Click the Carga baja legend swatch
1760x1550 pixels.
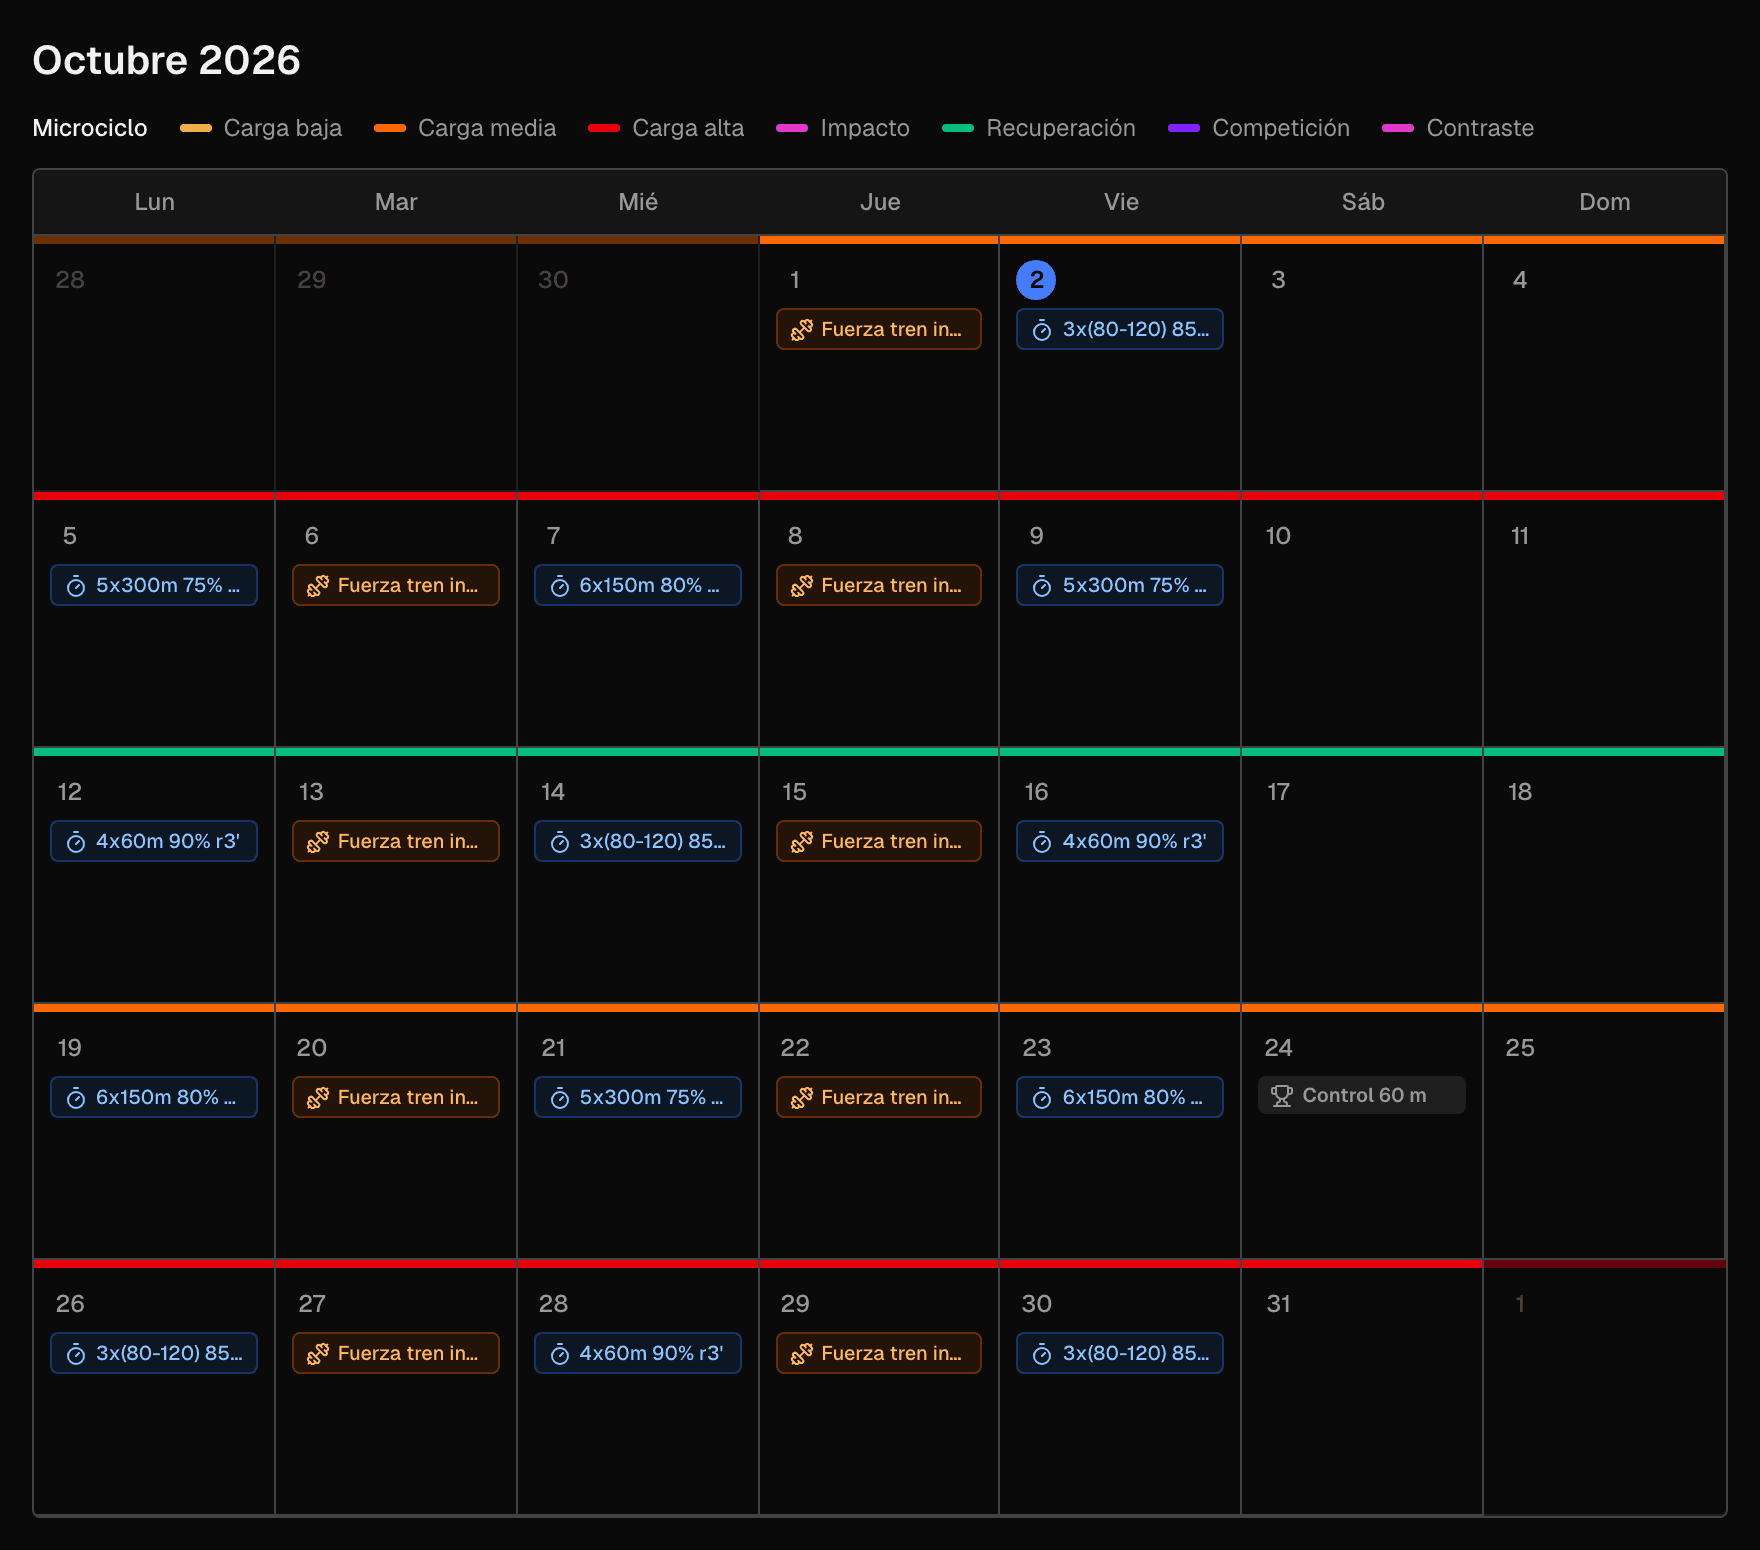(x=196, y=128)
